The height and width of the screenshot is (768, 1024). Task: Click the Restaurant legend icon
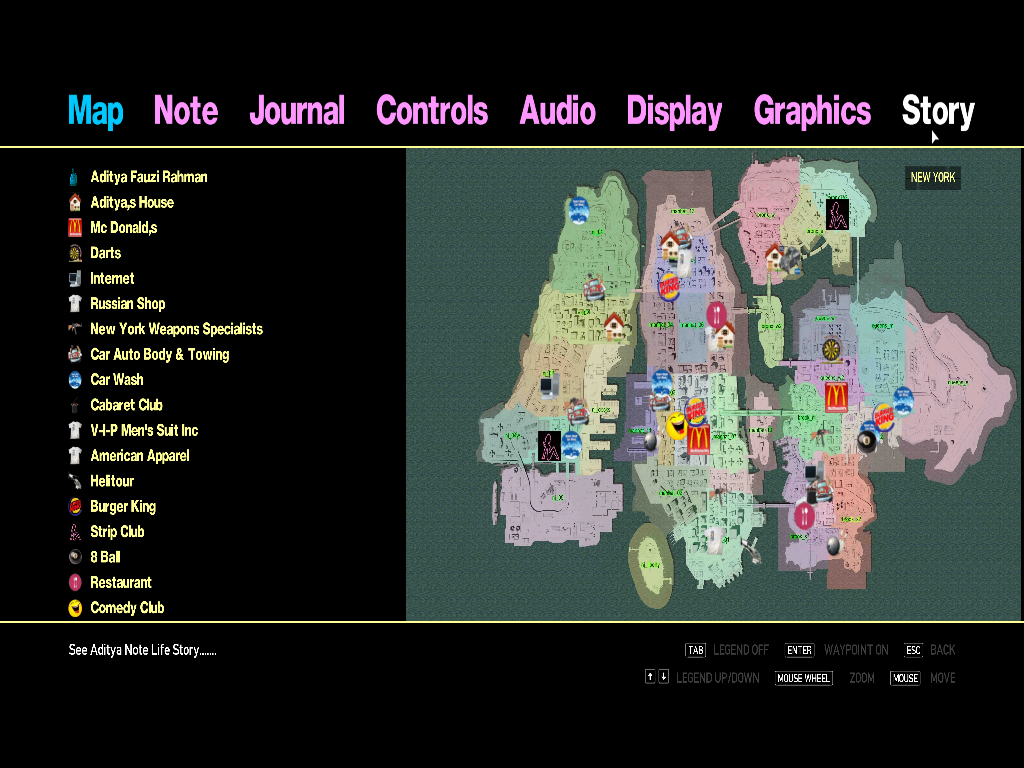(75, 583)
